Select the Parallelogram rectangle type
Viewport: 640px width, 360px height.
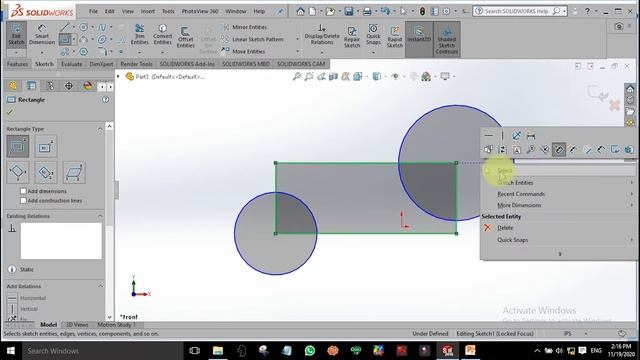point(74,172)
